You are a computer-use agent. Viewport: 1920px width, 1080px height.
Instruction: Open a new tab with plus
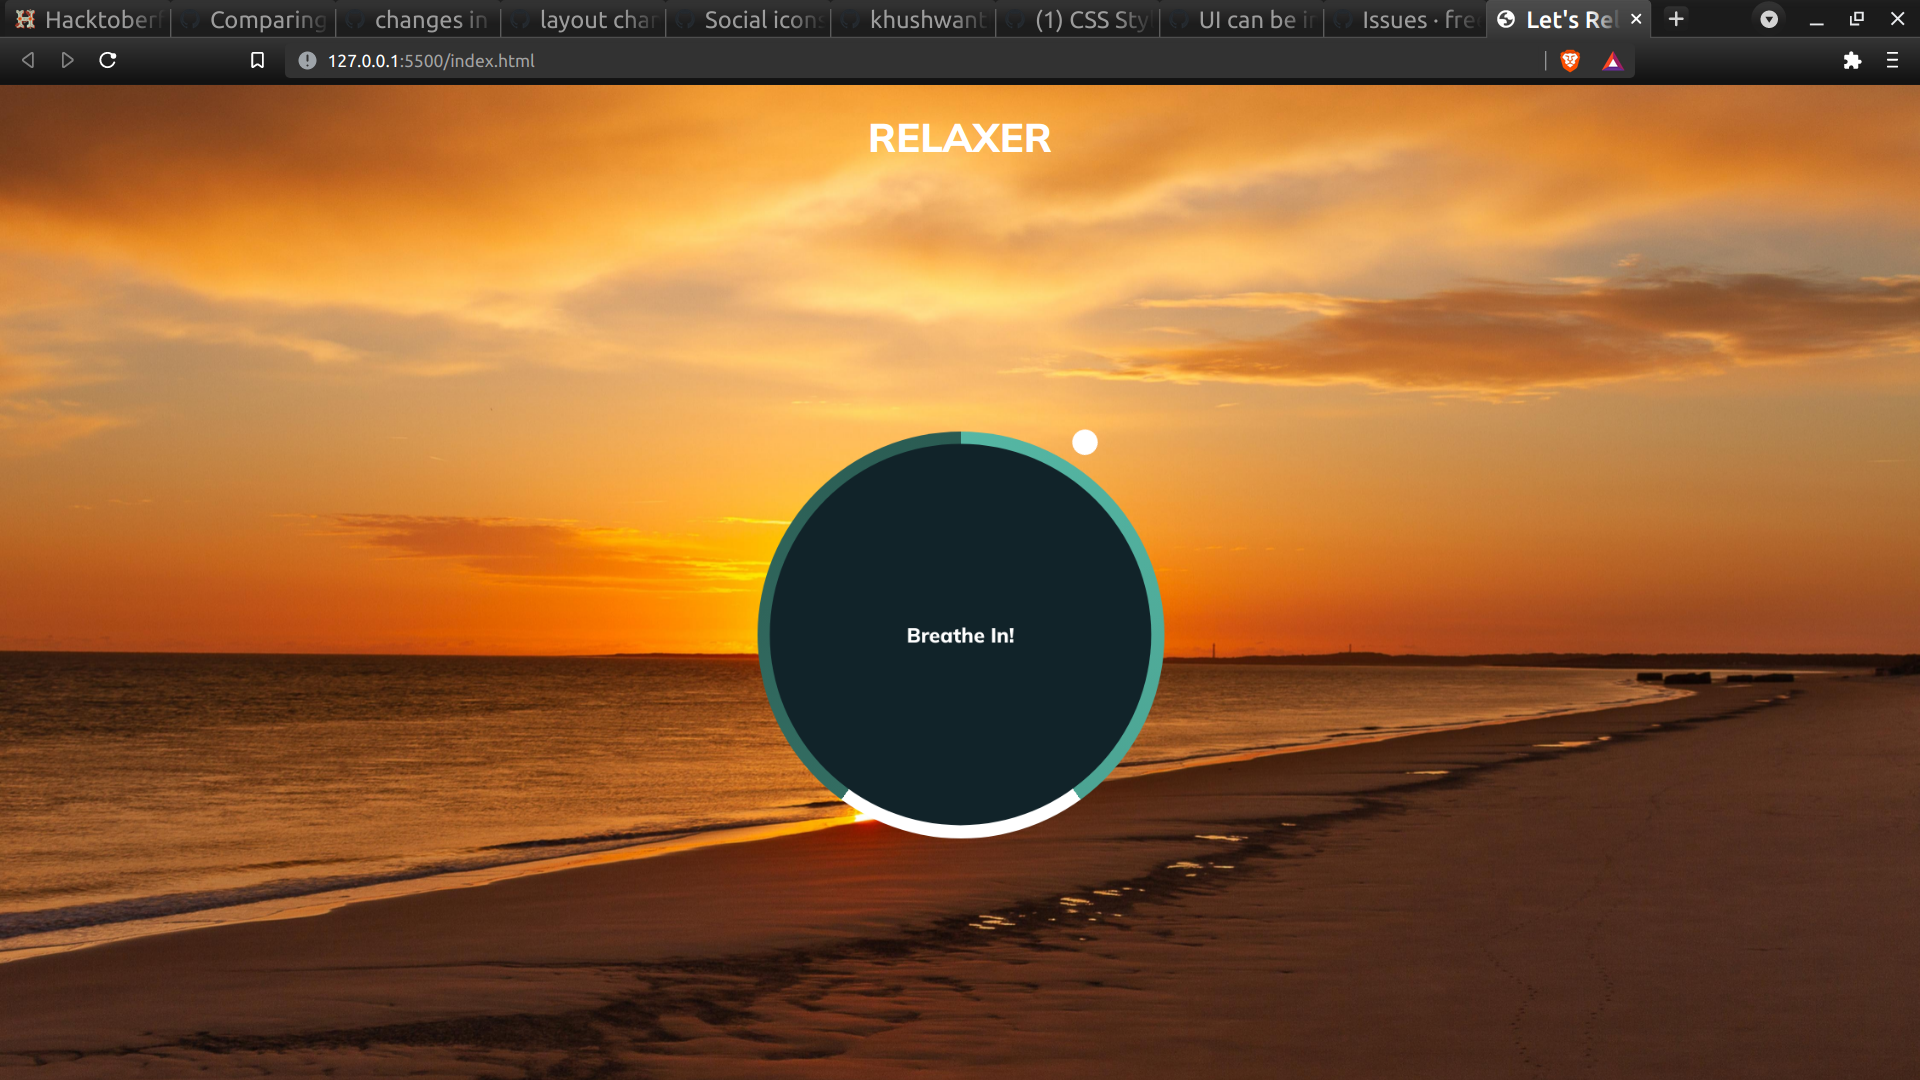tap(1677, 19)
